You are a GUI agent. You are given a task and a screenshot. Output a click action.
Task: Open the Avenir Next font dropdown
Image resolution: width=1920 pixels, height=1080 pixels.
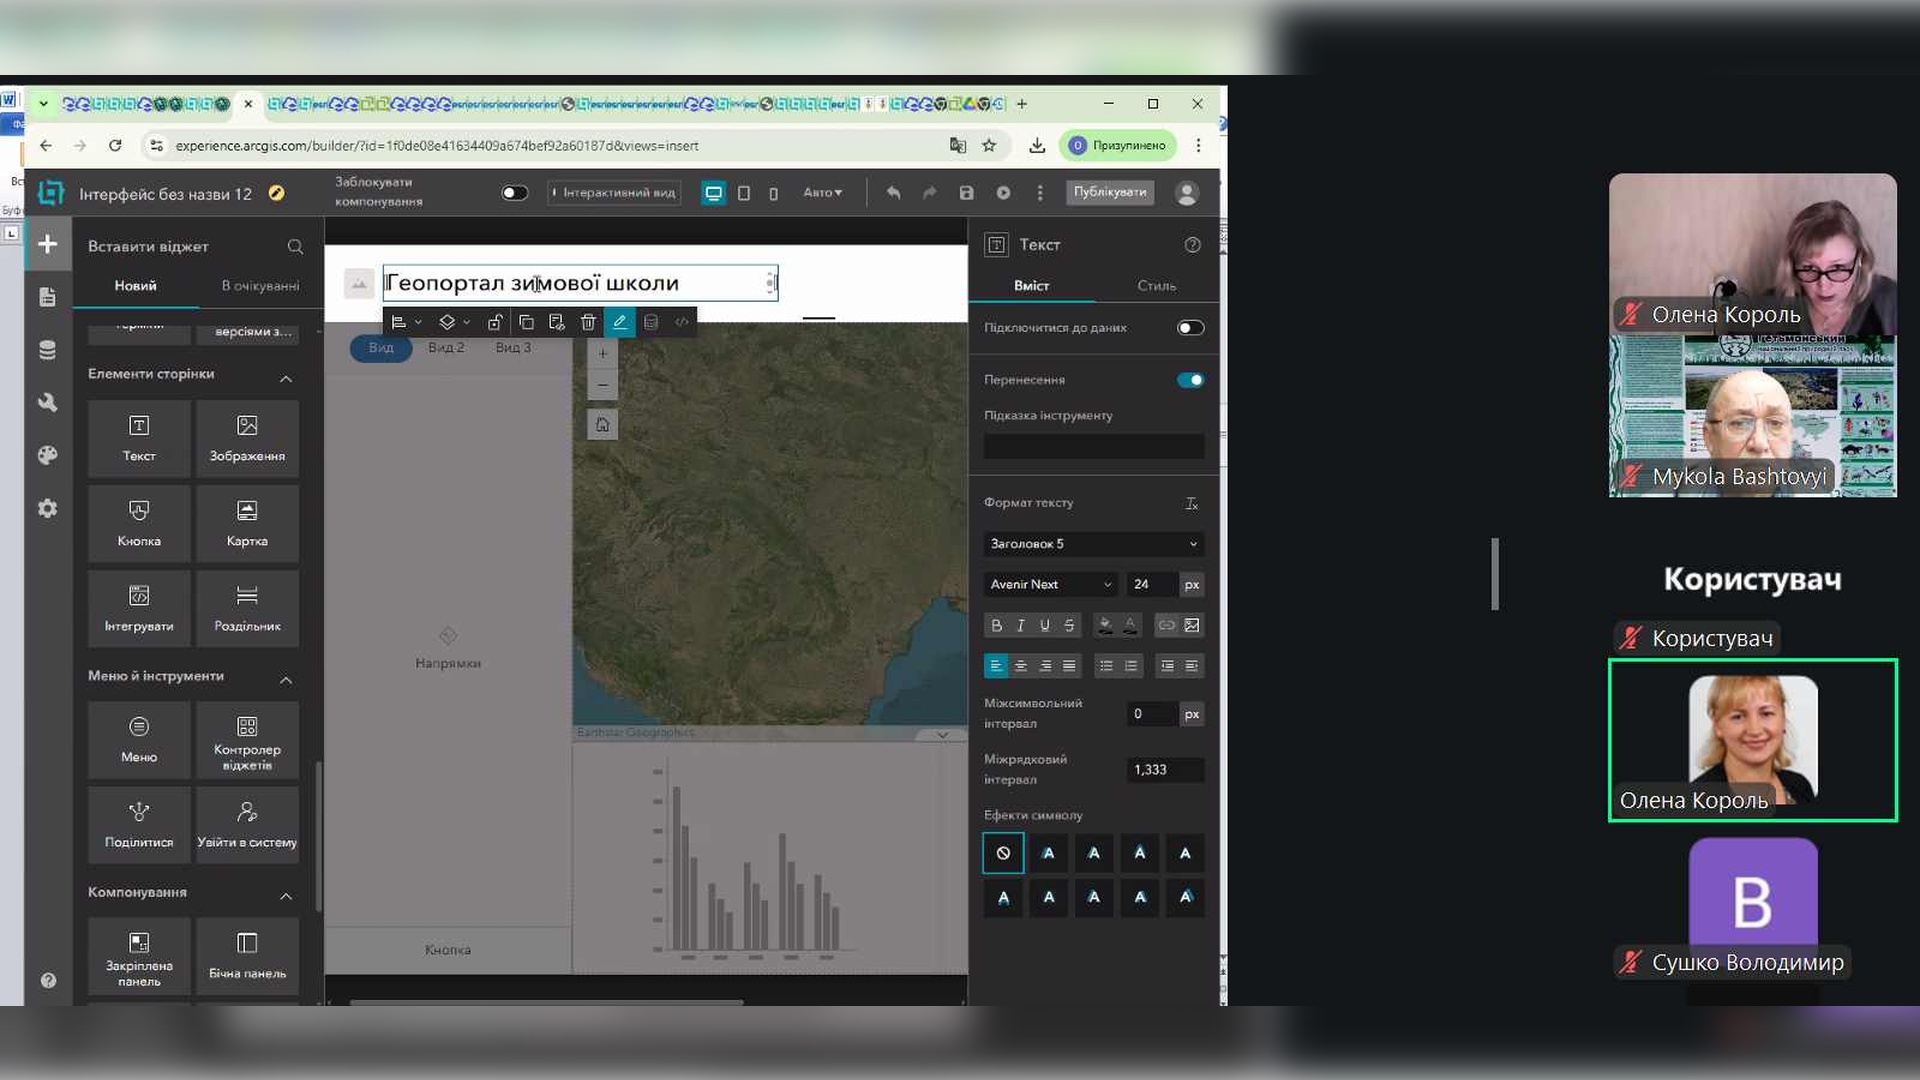point(1050,585)
